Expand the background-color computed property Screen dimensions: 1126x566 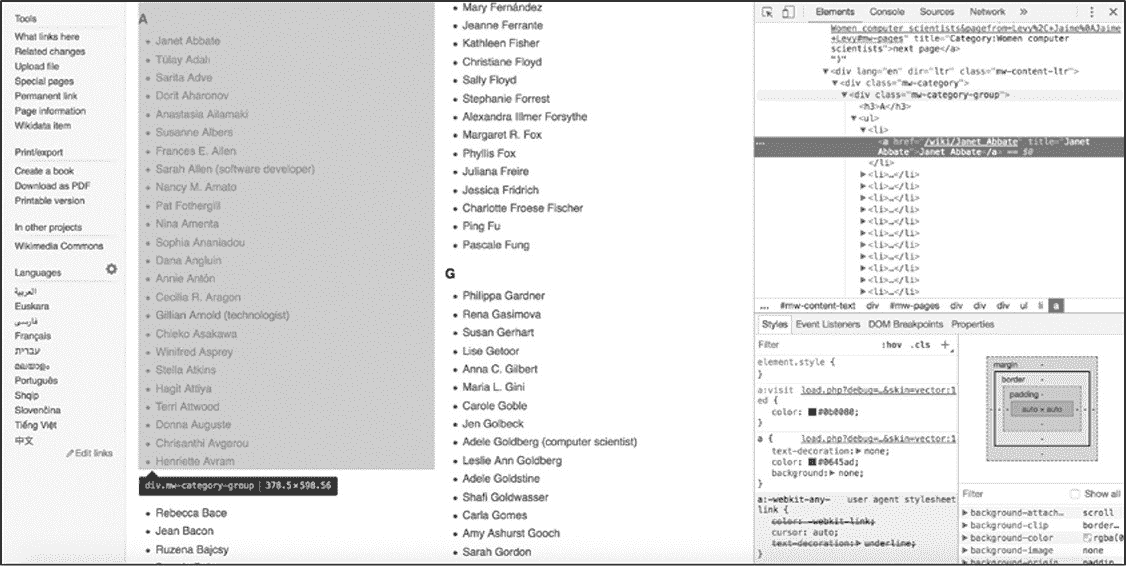click(965, 538)
